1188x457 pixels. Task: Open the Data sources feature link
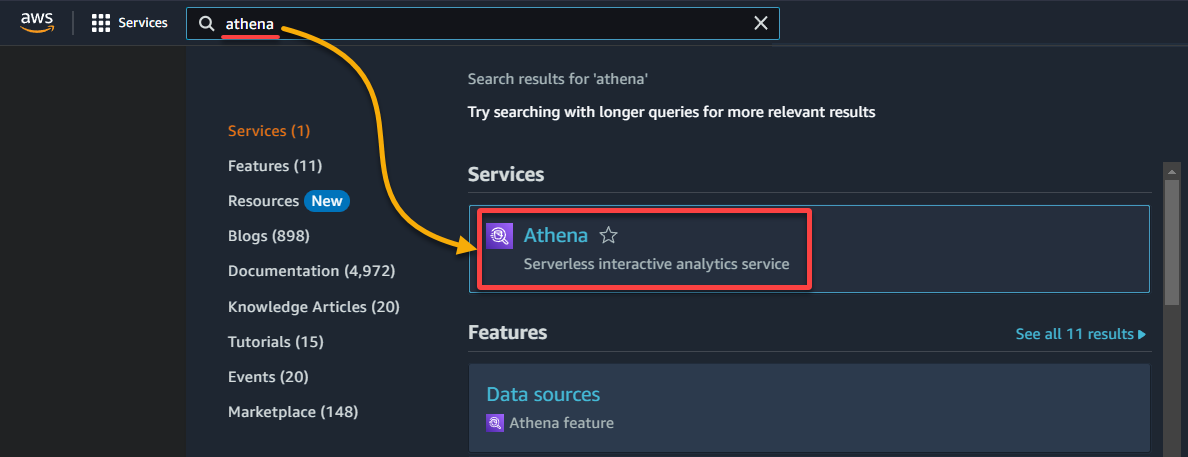[543, 395]
